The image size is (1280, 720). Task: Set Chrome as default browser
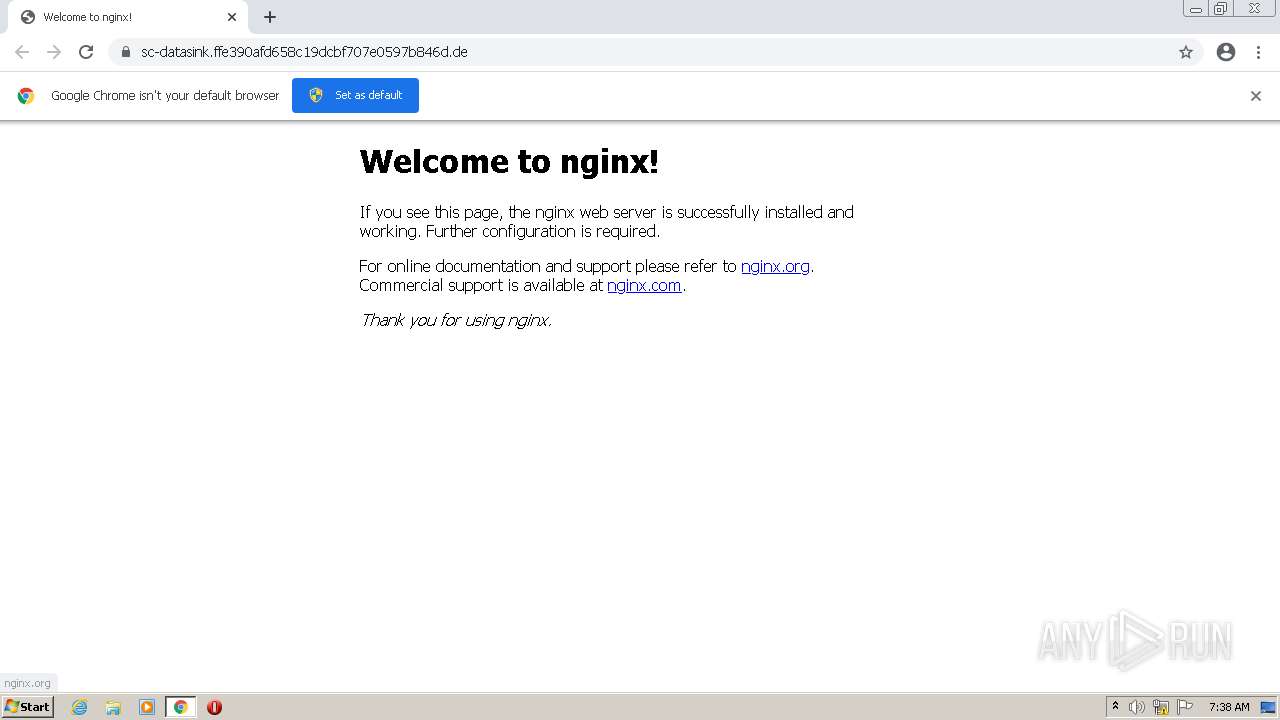(355, 95)
